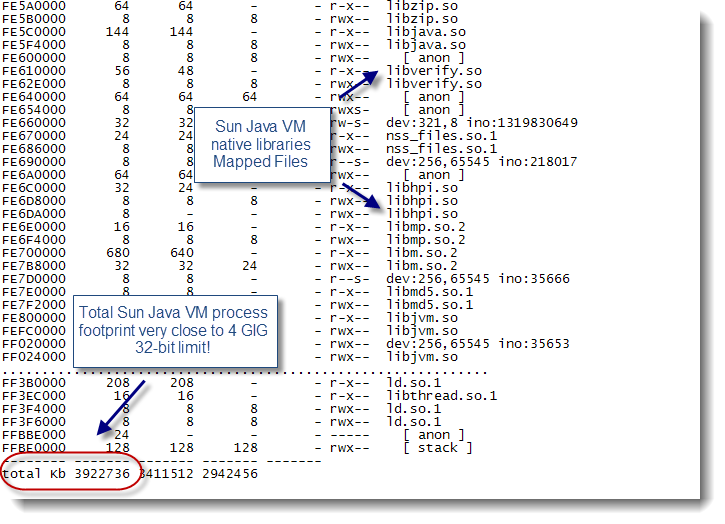Click the address FE5A0000

click(34, 6)
